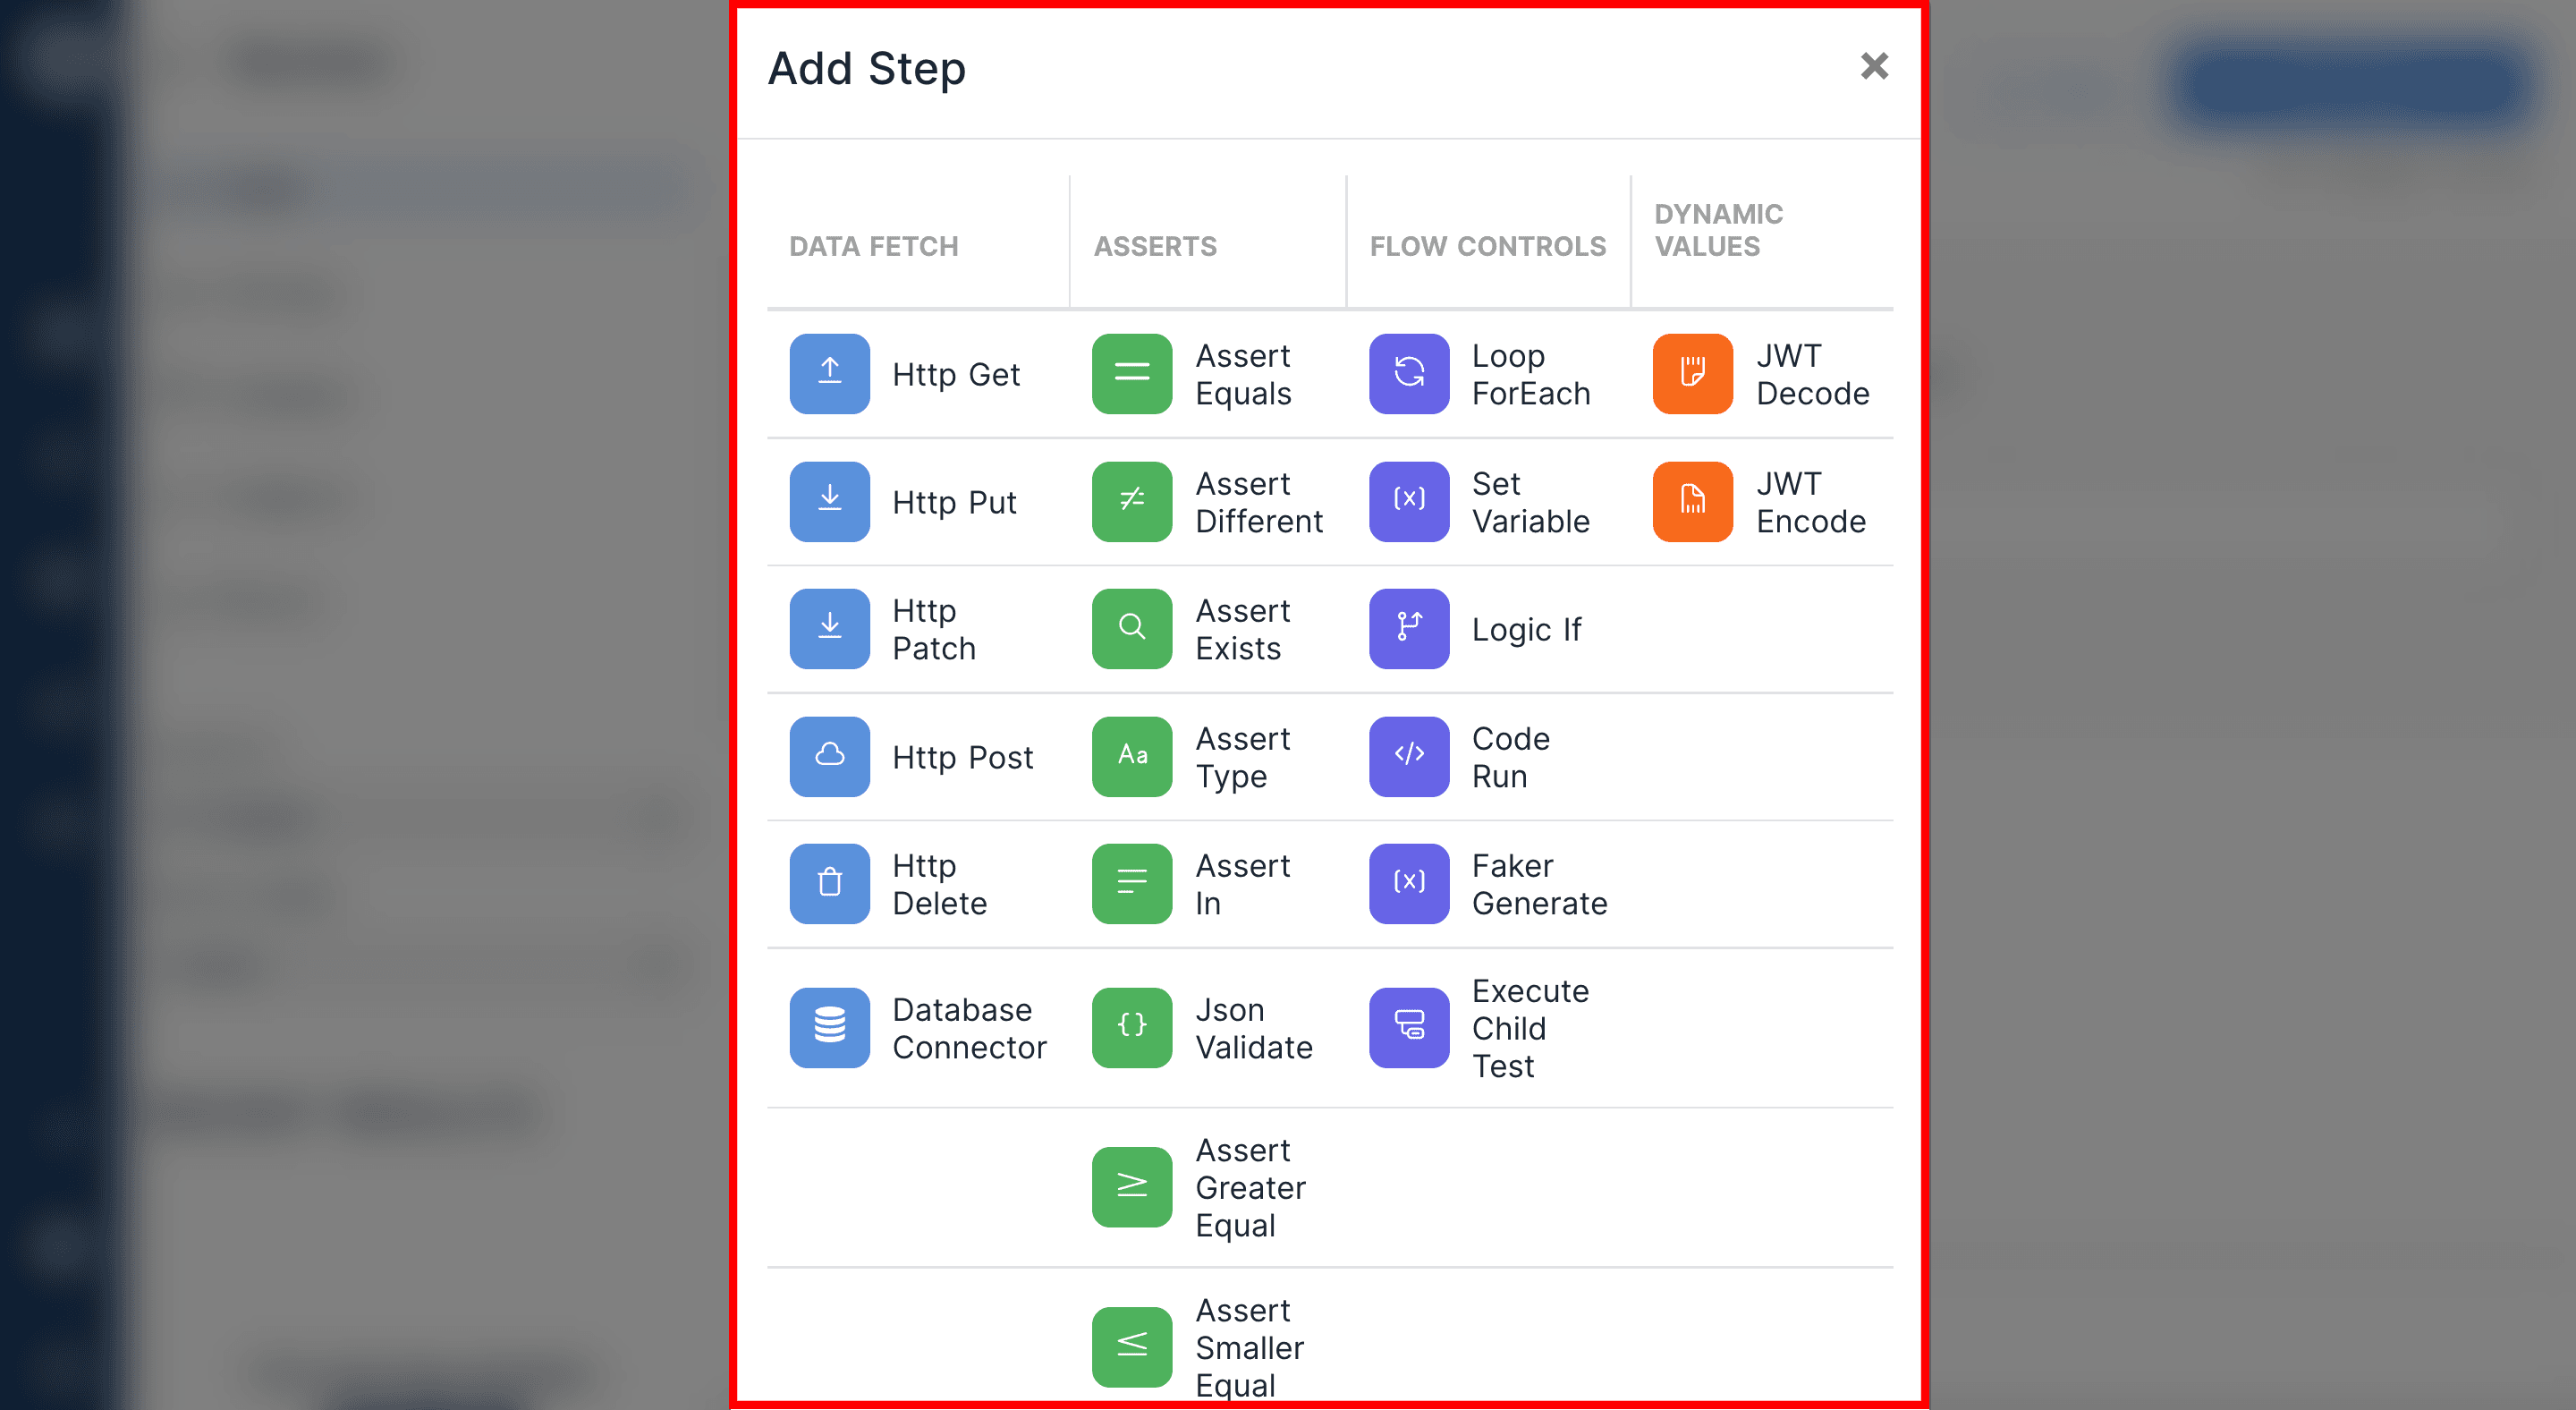Click the Database Connector stacked-disks icon
The height and width of the screenshot is (1410, 2576).
pos(829,1027)
